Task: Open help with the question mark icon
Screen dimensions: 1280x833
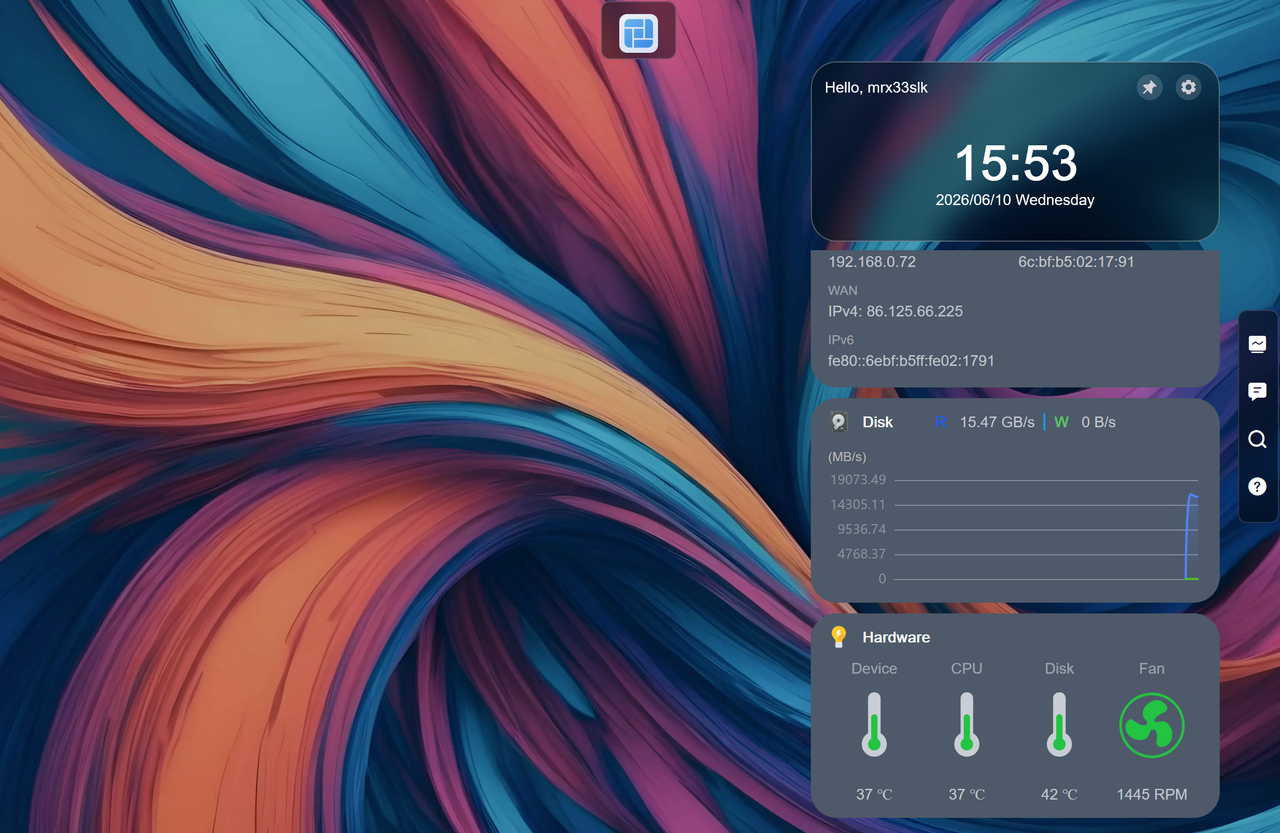Action: coord(1258,487)
